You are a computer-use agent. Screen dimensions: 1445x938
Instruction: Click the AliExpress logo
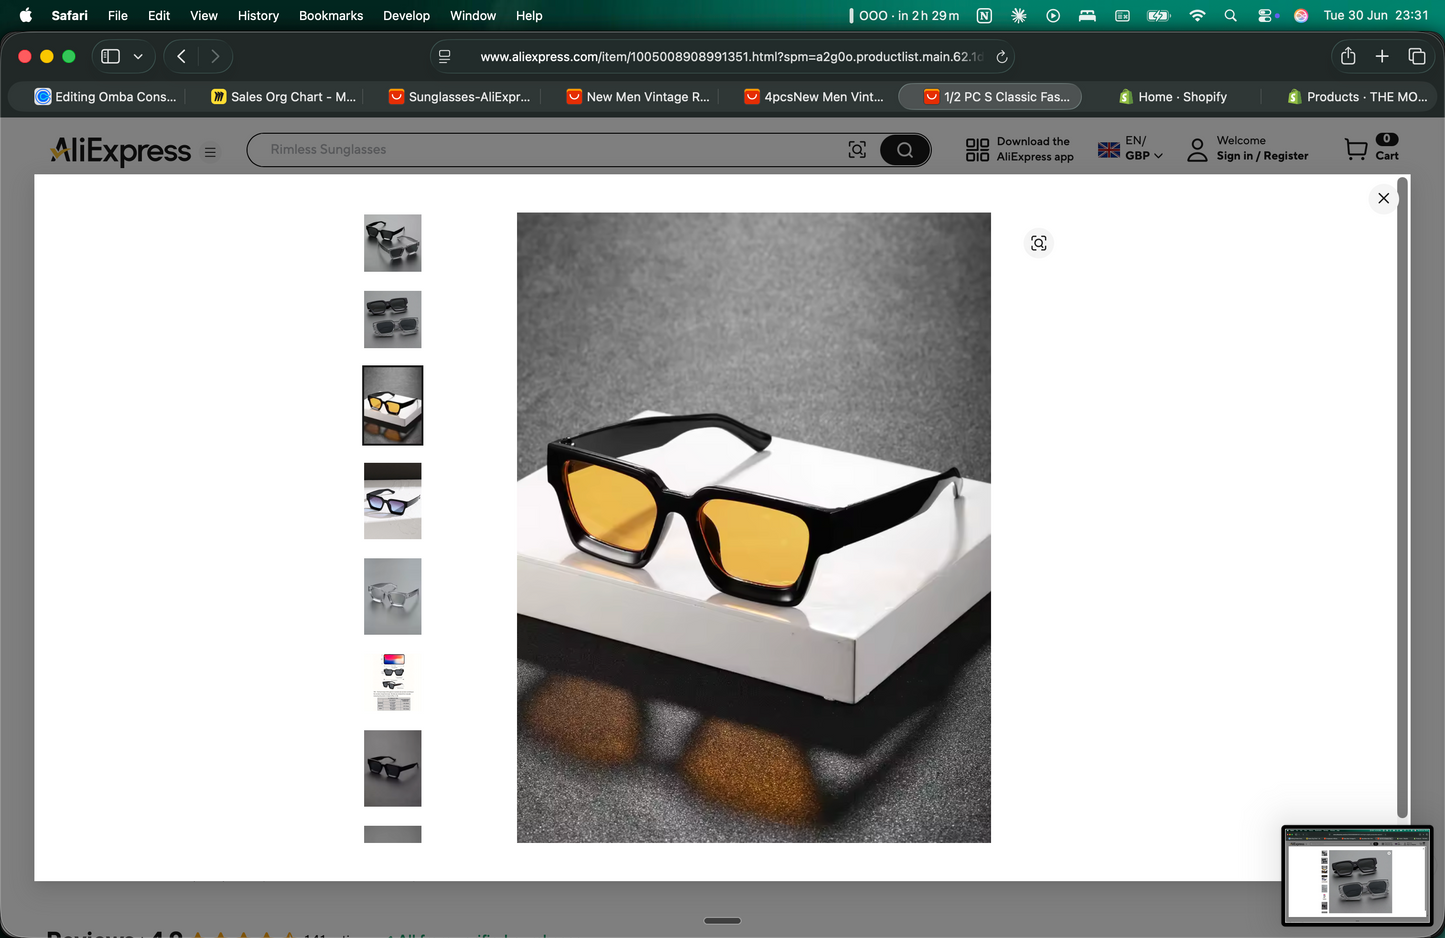[121, 150]
